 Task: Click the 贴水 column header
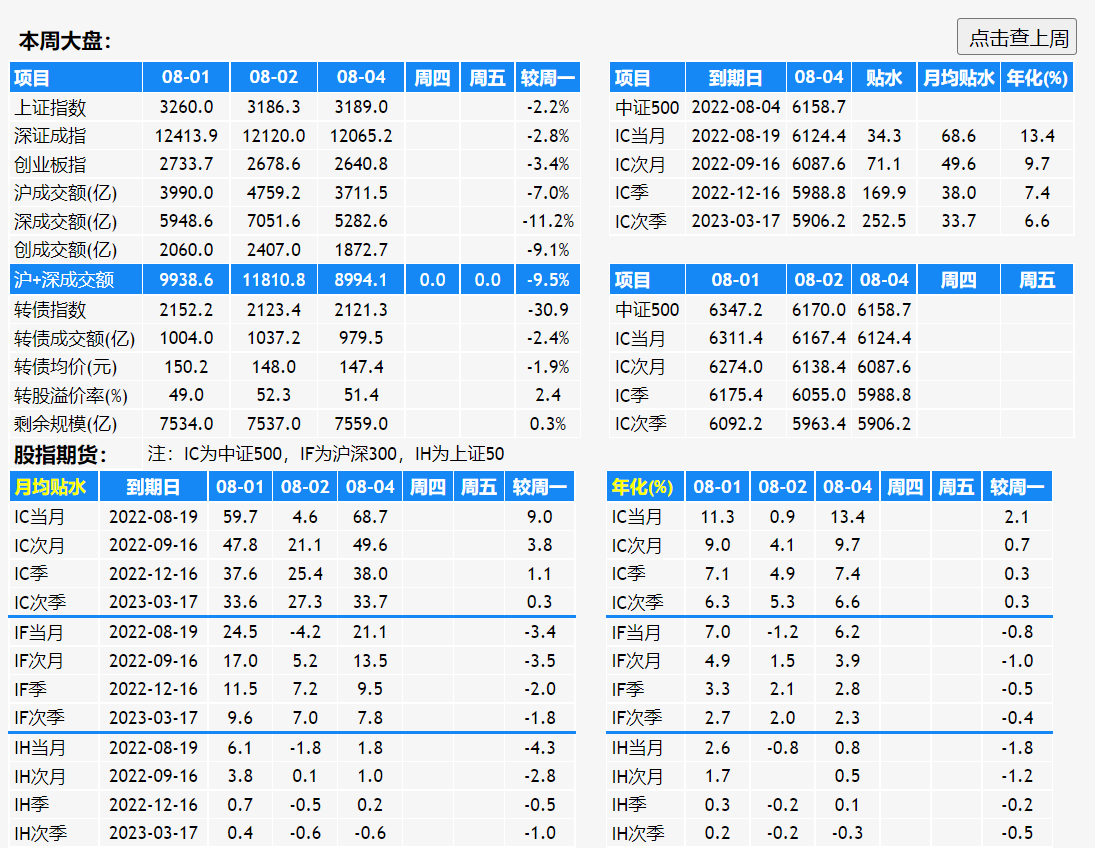(884, 78)
